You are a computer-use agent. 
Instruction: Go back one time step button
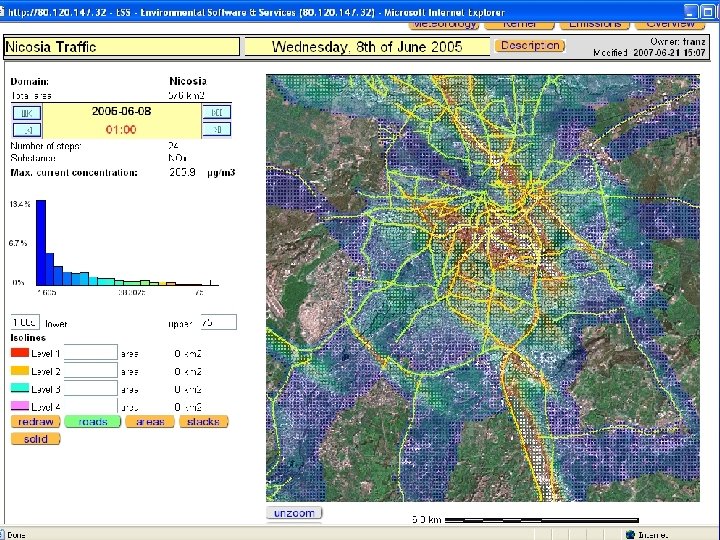(27, 130)
